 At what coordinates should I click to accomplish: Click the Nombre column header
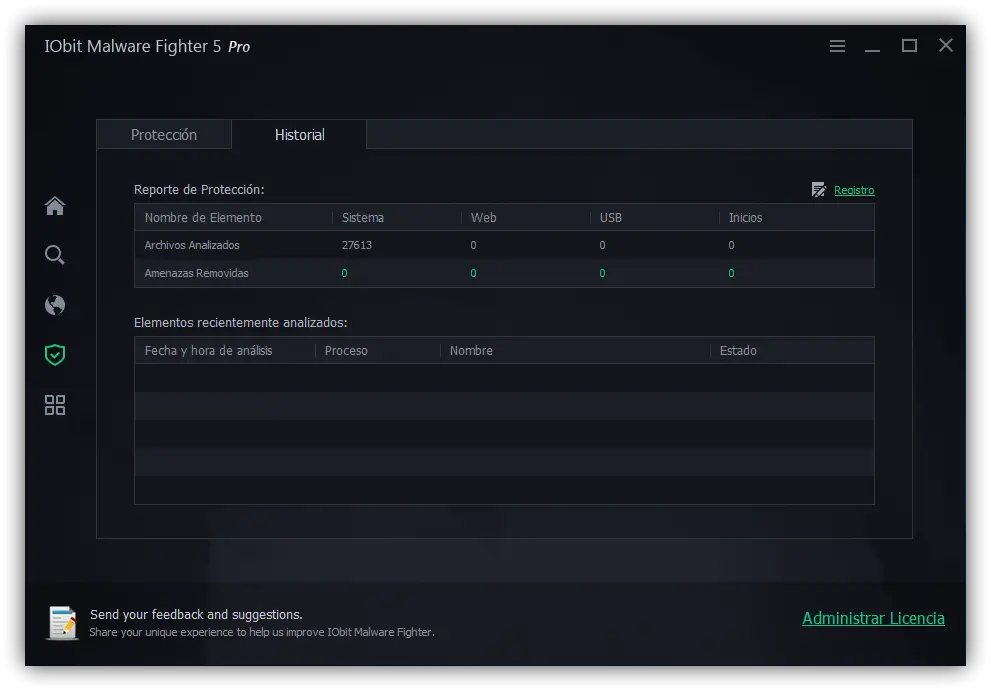(471, 351)
